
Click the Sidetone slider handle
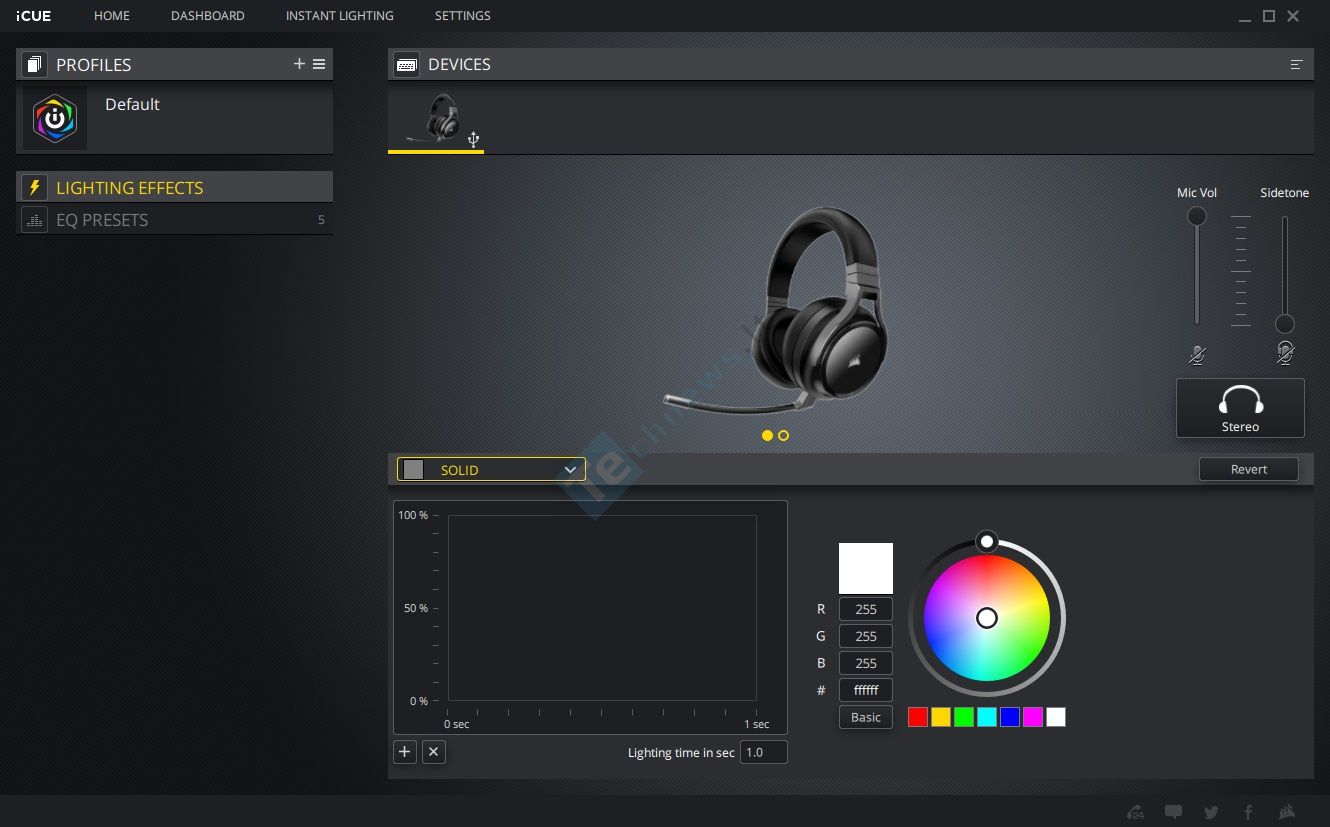[1285, 324]
